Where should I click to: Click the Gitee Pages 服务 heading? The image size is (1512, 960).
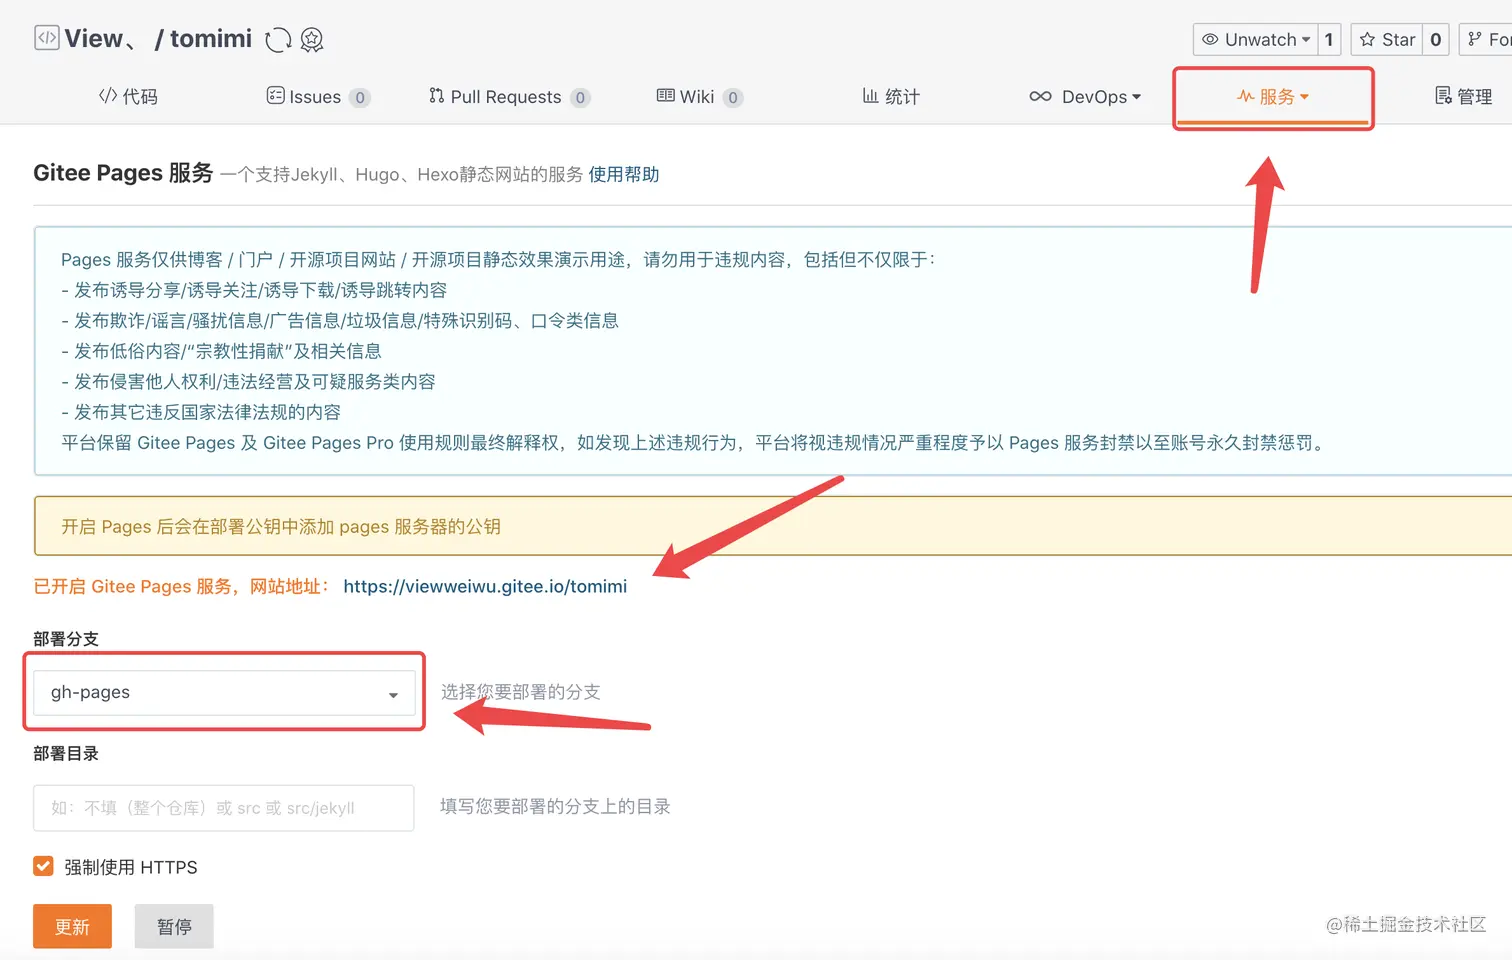[x=123, y=173]
